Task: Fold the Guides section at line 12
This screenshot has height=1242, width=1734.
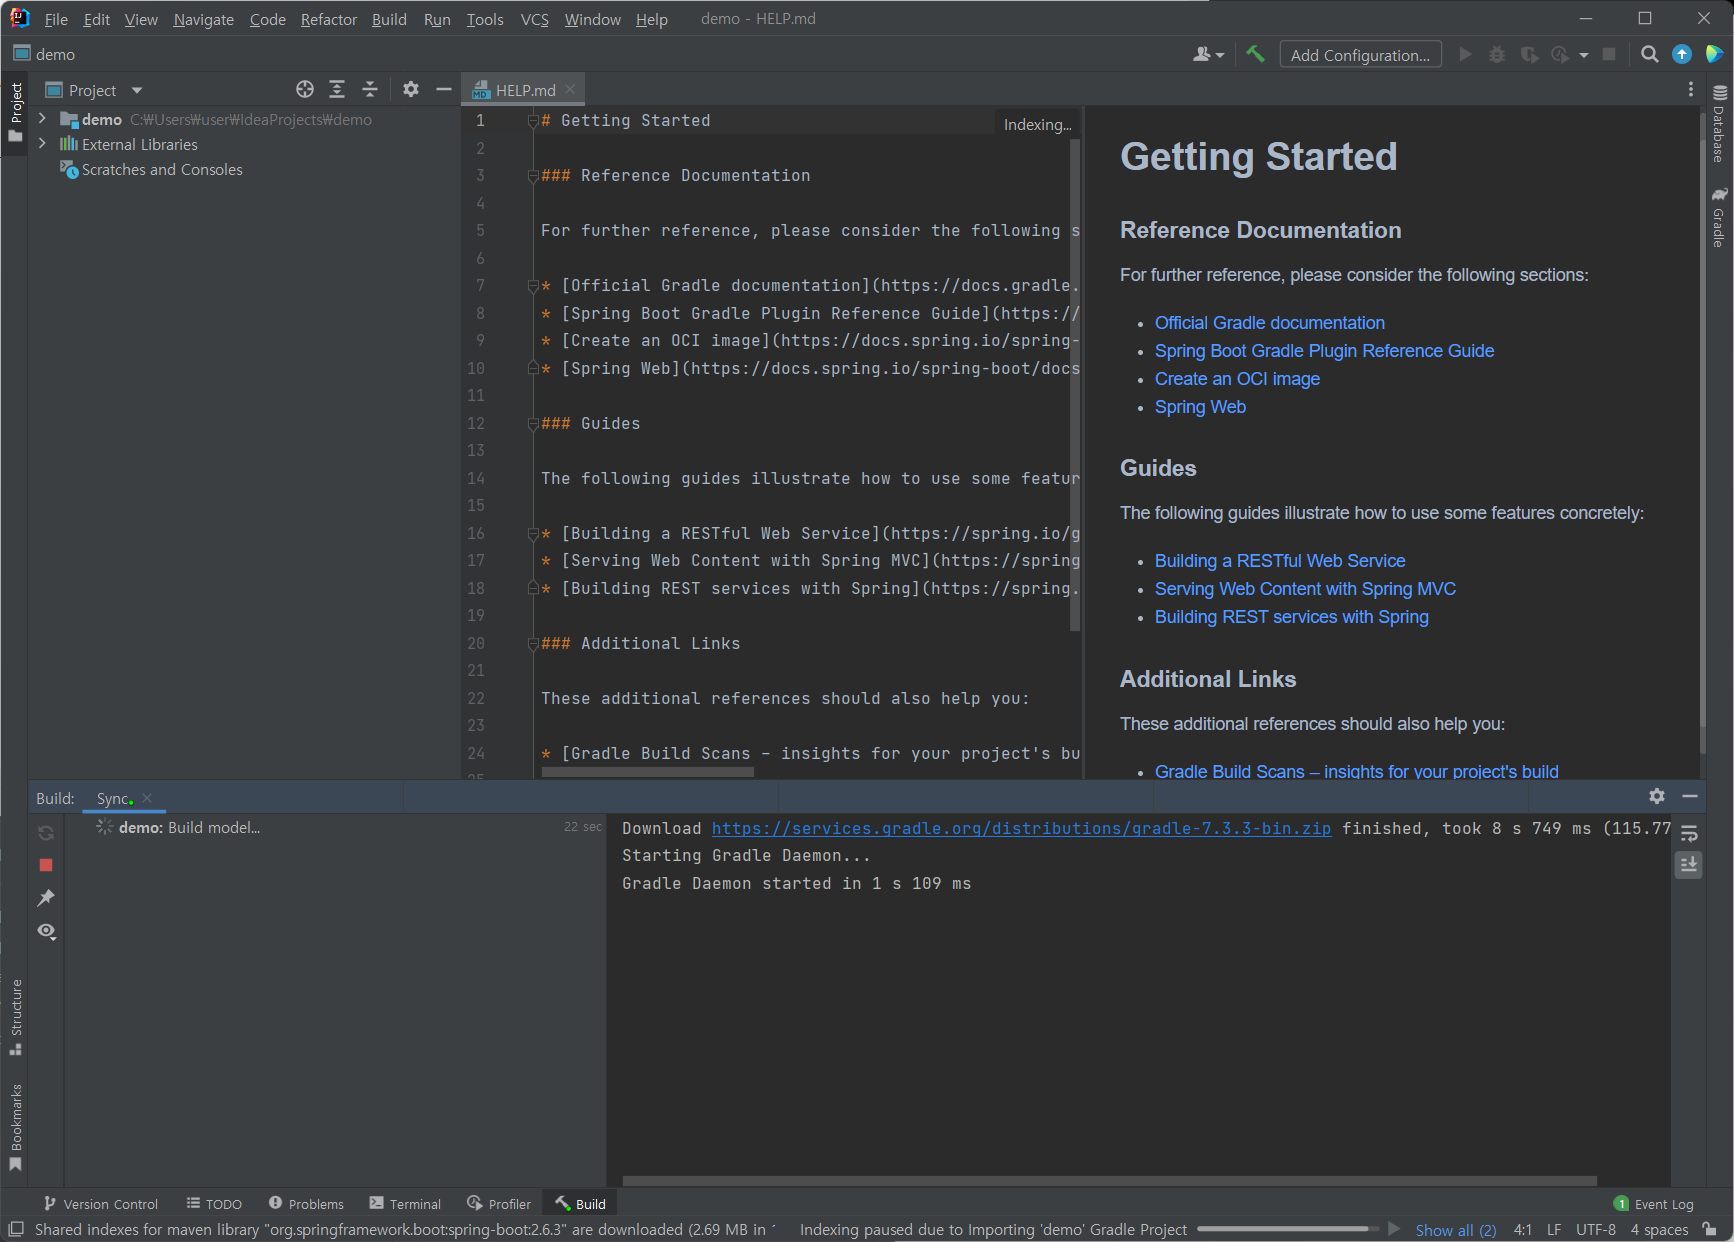Action: point(533,424)
